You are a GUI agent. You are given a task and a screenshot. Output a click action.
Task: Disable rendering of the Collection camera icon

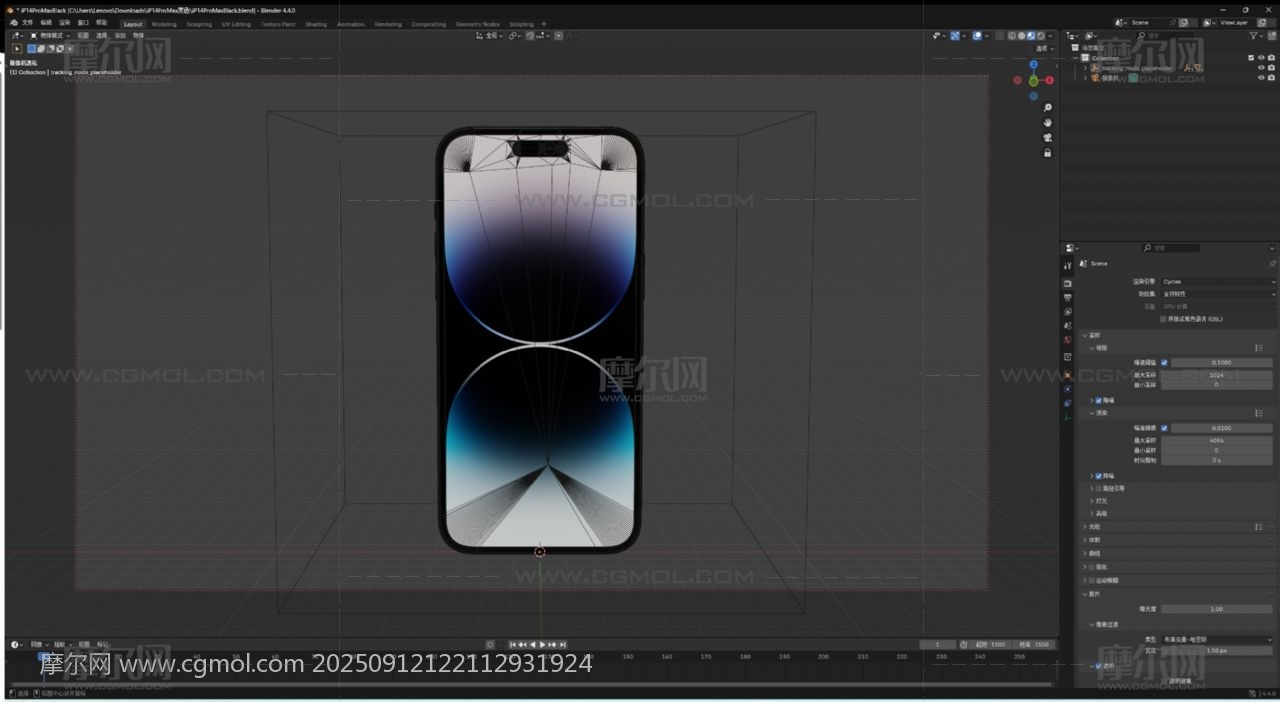[x=1271, y=58]
